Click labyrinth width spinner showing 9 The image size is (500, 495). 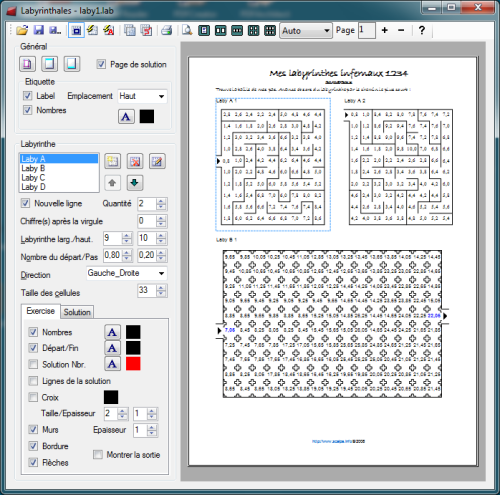click(126, 238)
